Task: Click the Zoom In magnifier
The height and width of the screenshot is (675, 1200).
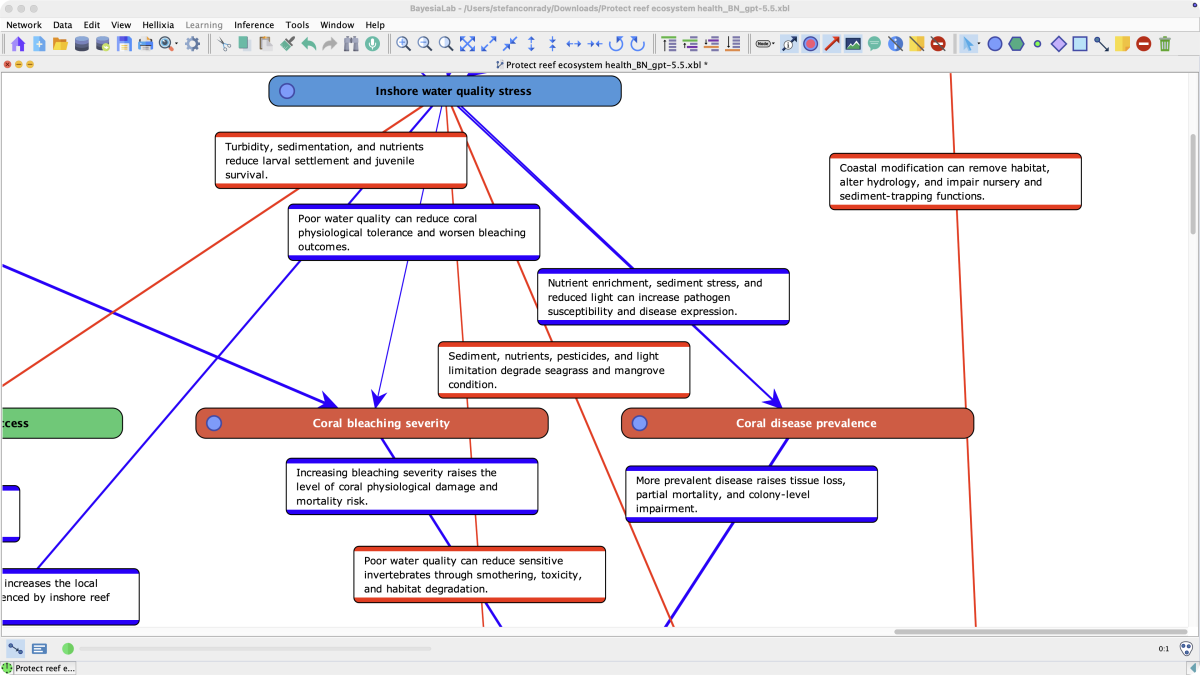Action: click(x=403, y=44)
